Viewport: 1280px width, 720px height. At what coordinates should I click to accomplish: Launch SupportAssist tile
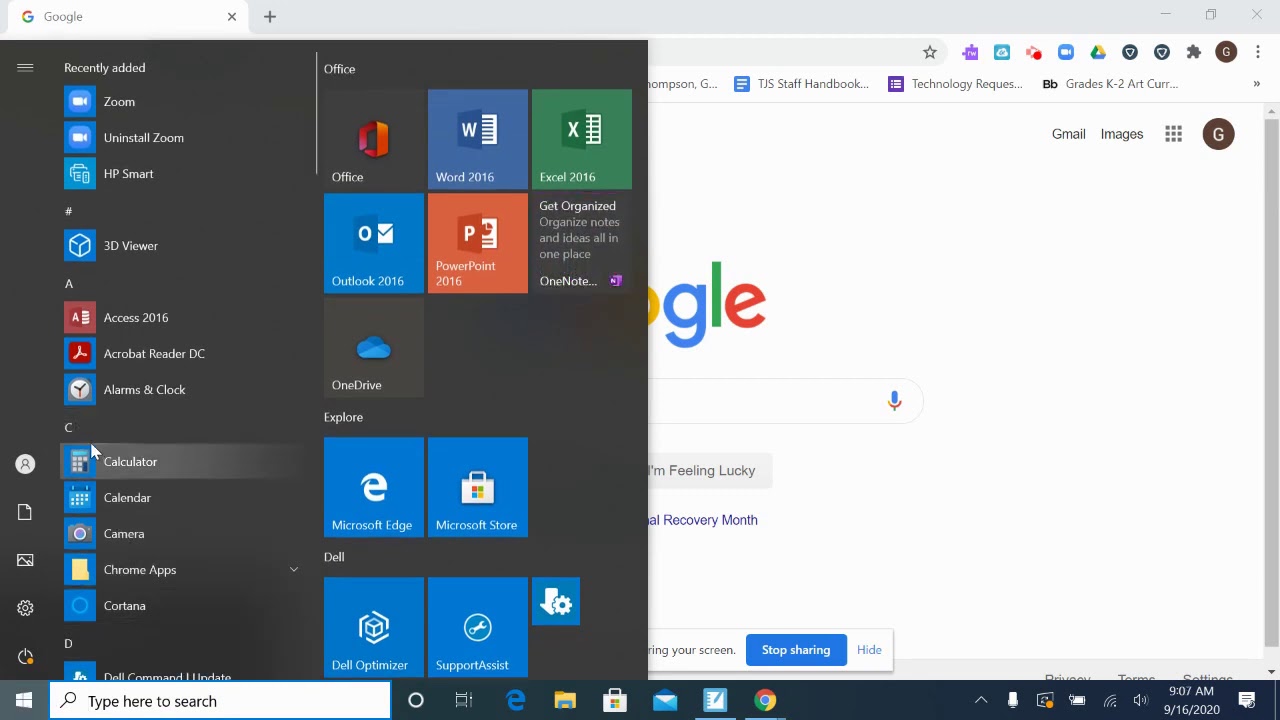478,627
